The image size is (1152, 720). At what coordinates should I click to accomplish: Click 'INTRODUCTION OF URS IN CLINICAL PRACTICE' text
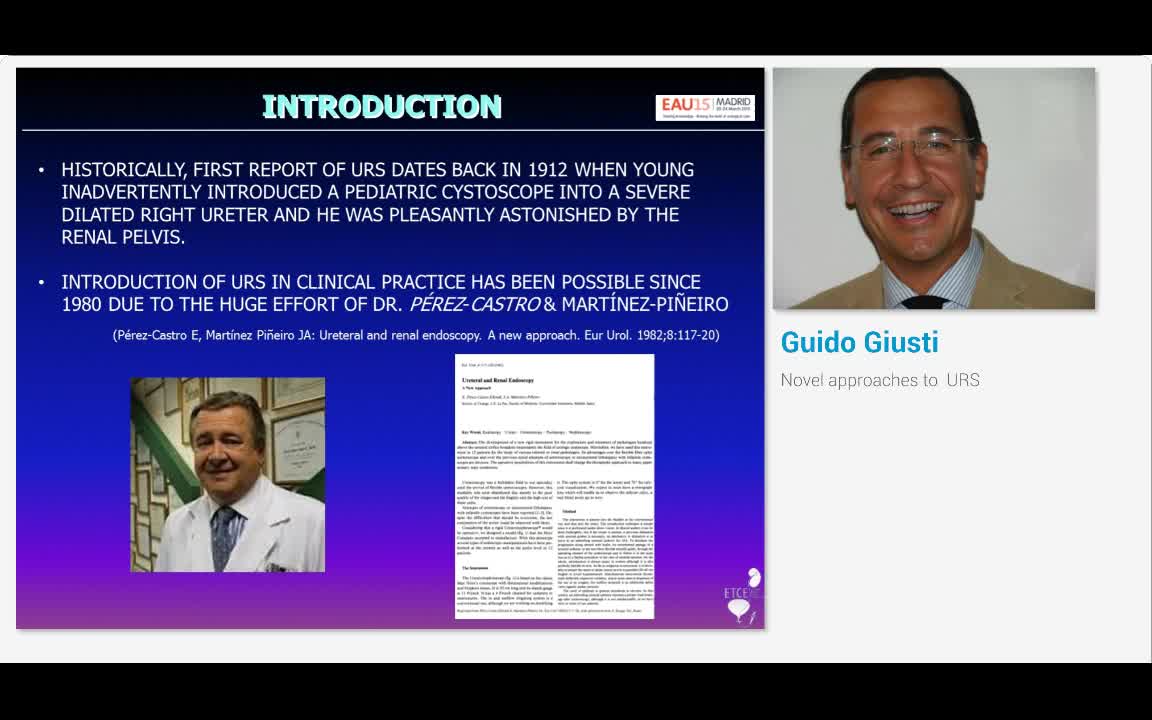coord(380,282)
